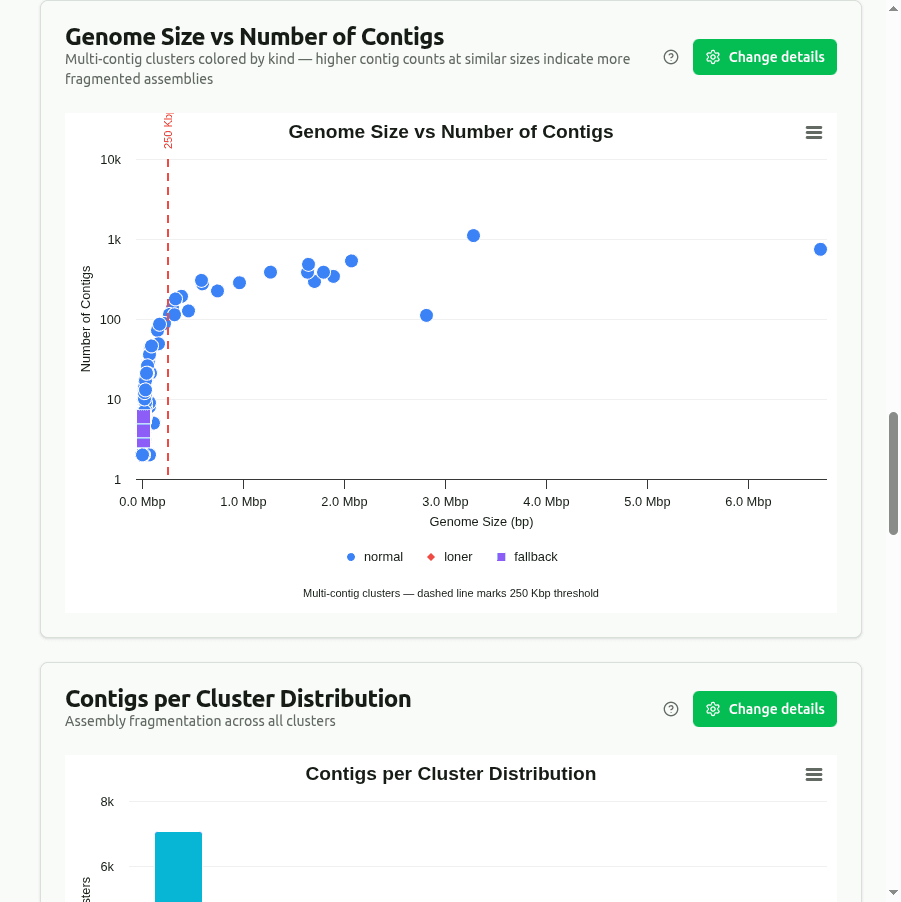Click the gear icon on the bottom Change details button
Viewport: 901px width, 902px height.
(713, 709)
